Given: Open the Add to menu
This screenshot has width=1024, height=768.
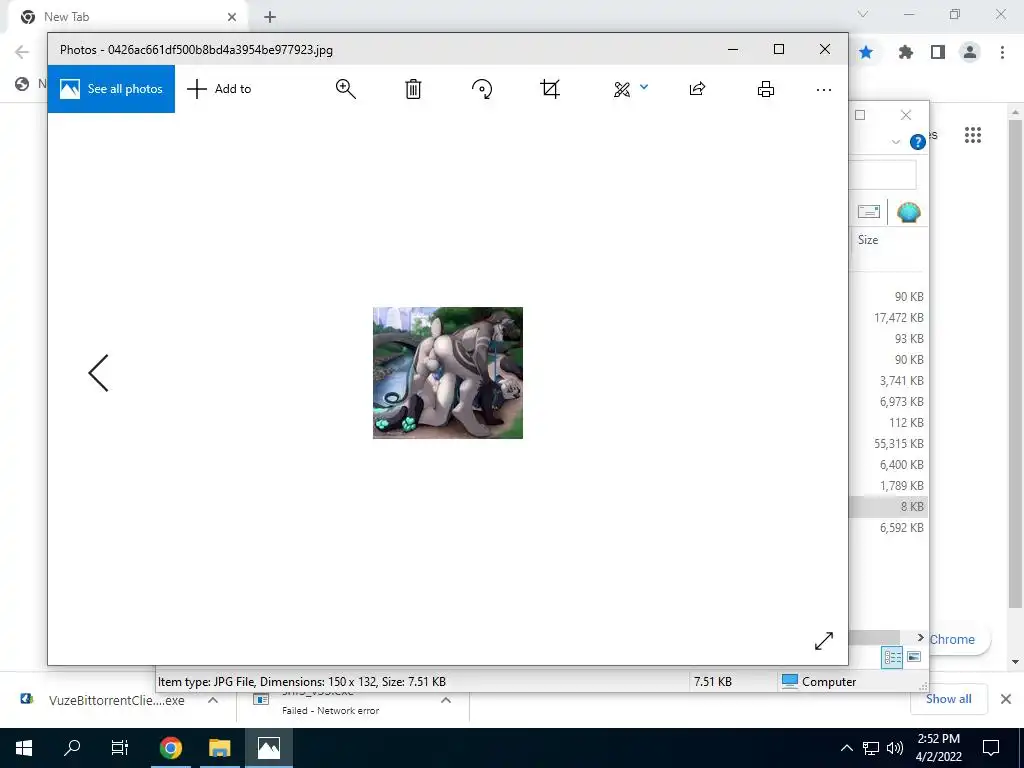Looking at the screenshot, I should pos(219,89).
